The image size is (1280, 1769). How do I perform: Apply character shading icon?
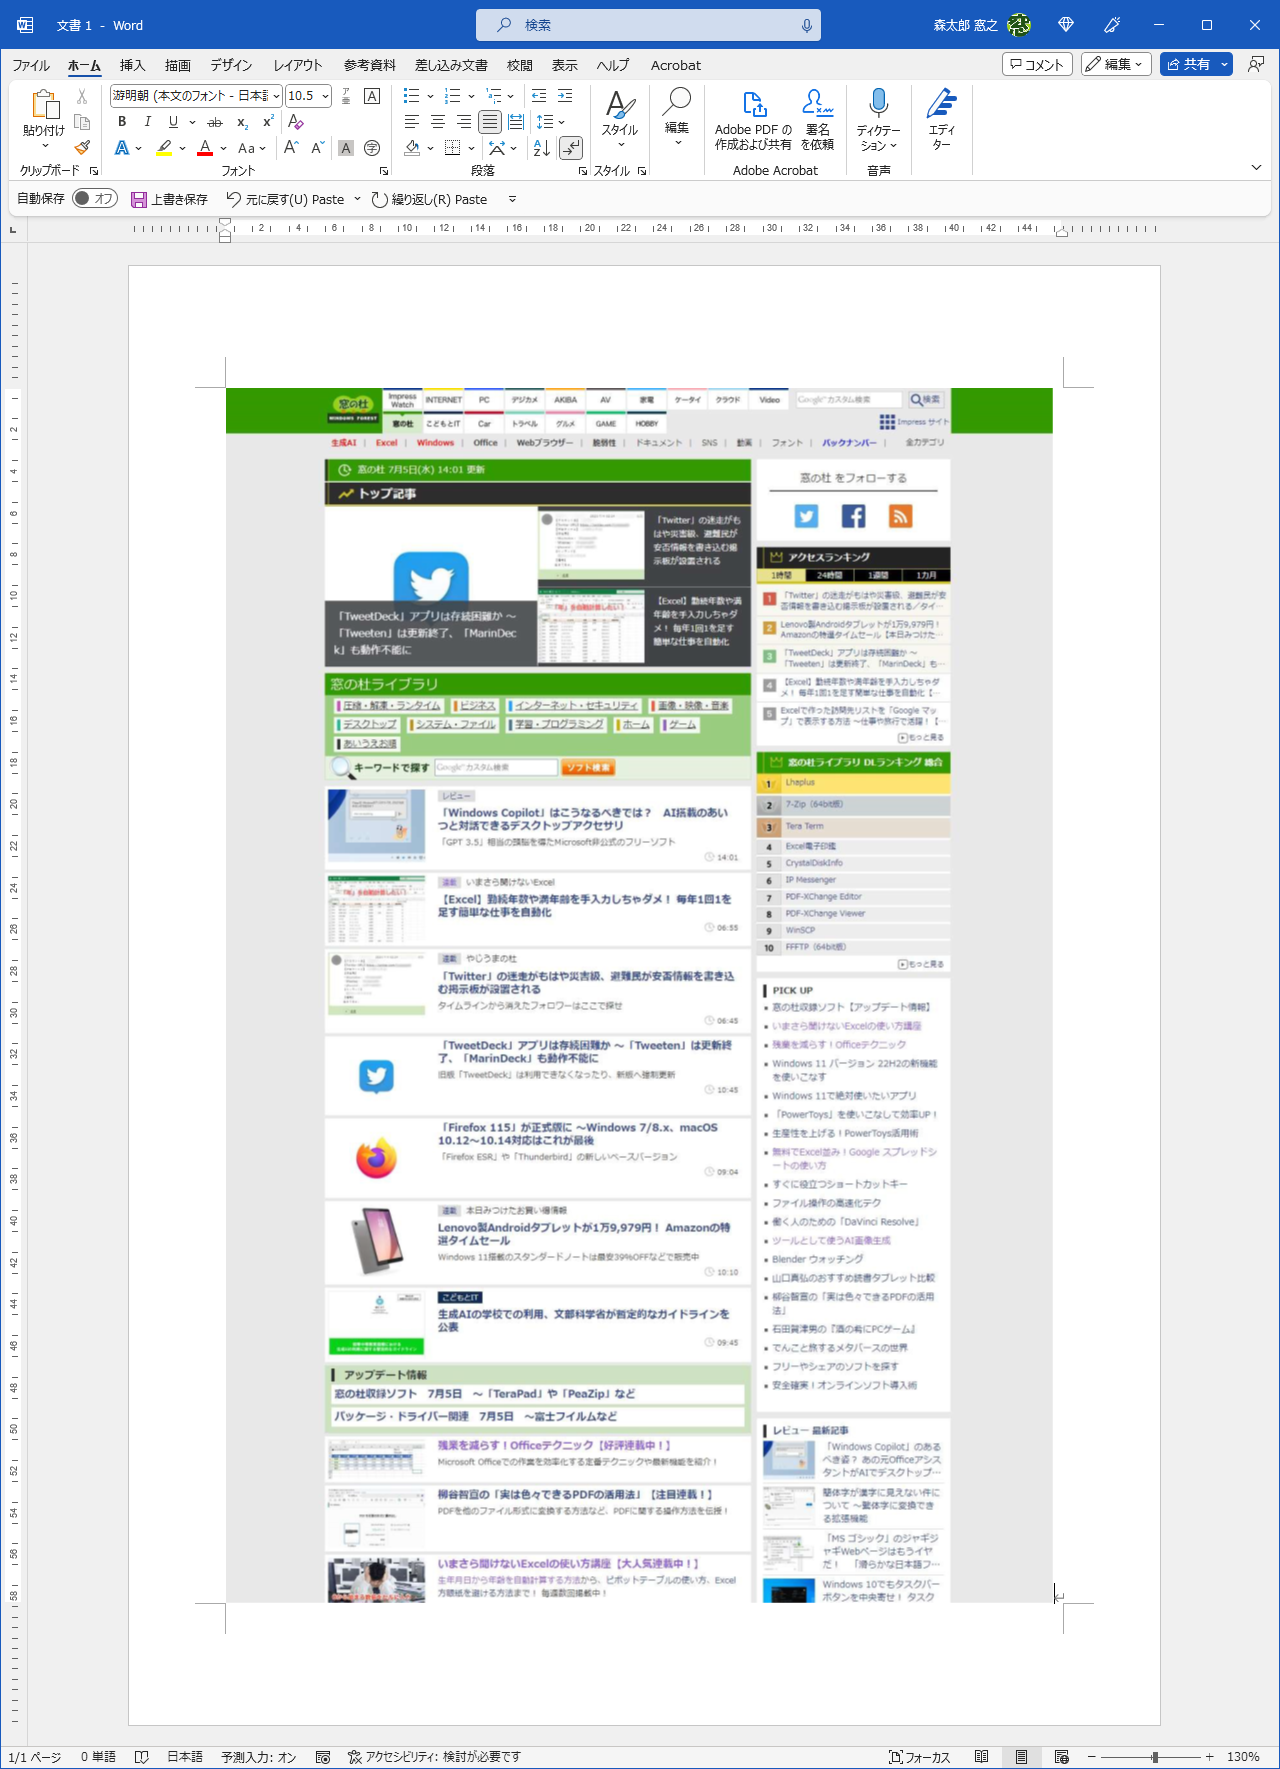point(346,148)
